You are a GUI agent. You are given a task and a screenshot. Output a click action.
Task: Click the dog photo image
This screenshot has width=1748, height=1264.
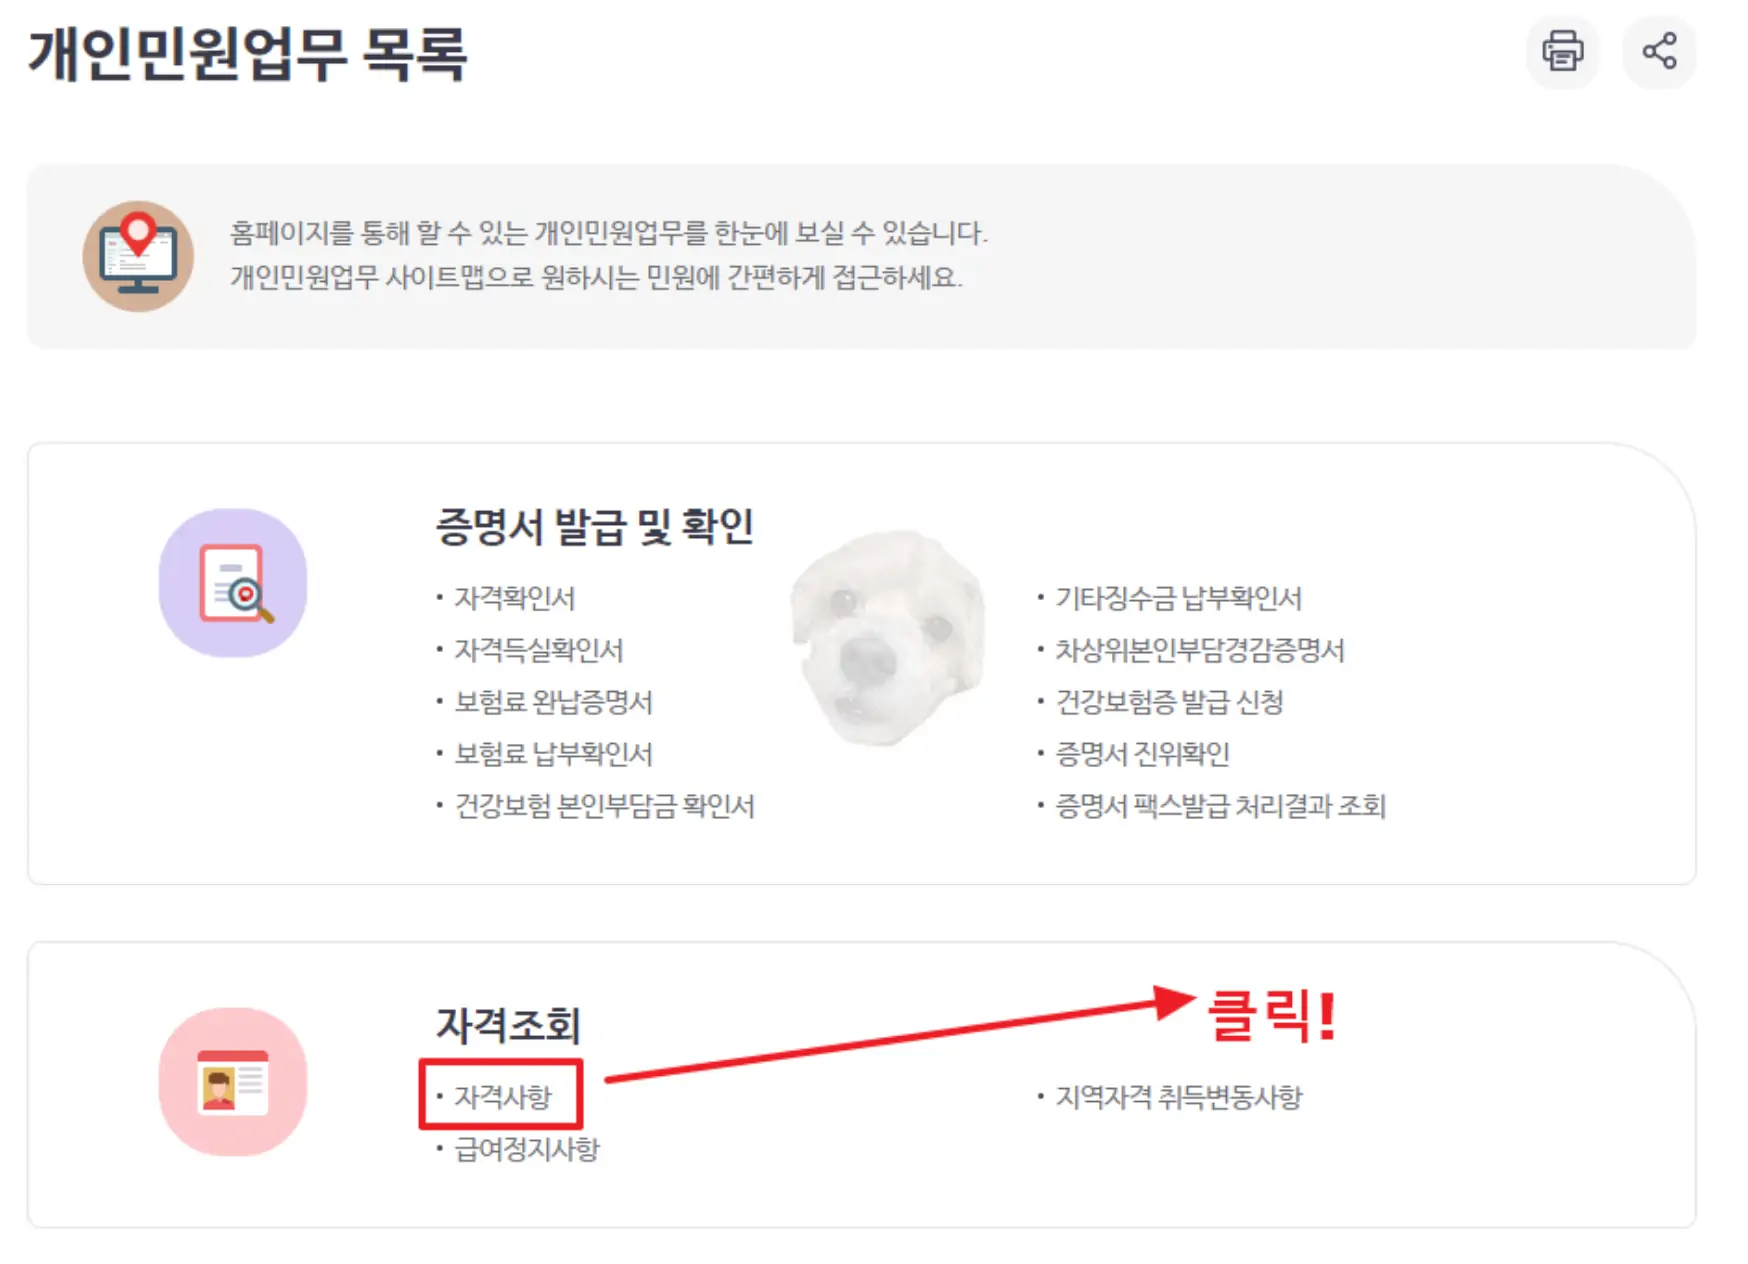[x=886, y=637]
